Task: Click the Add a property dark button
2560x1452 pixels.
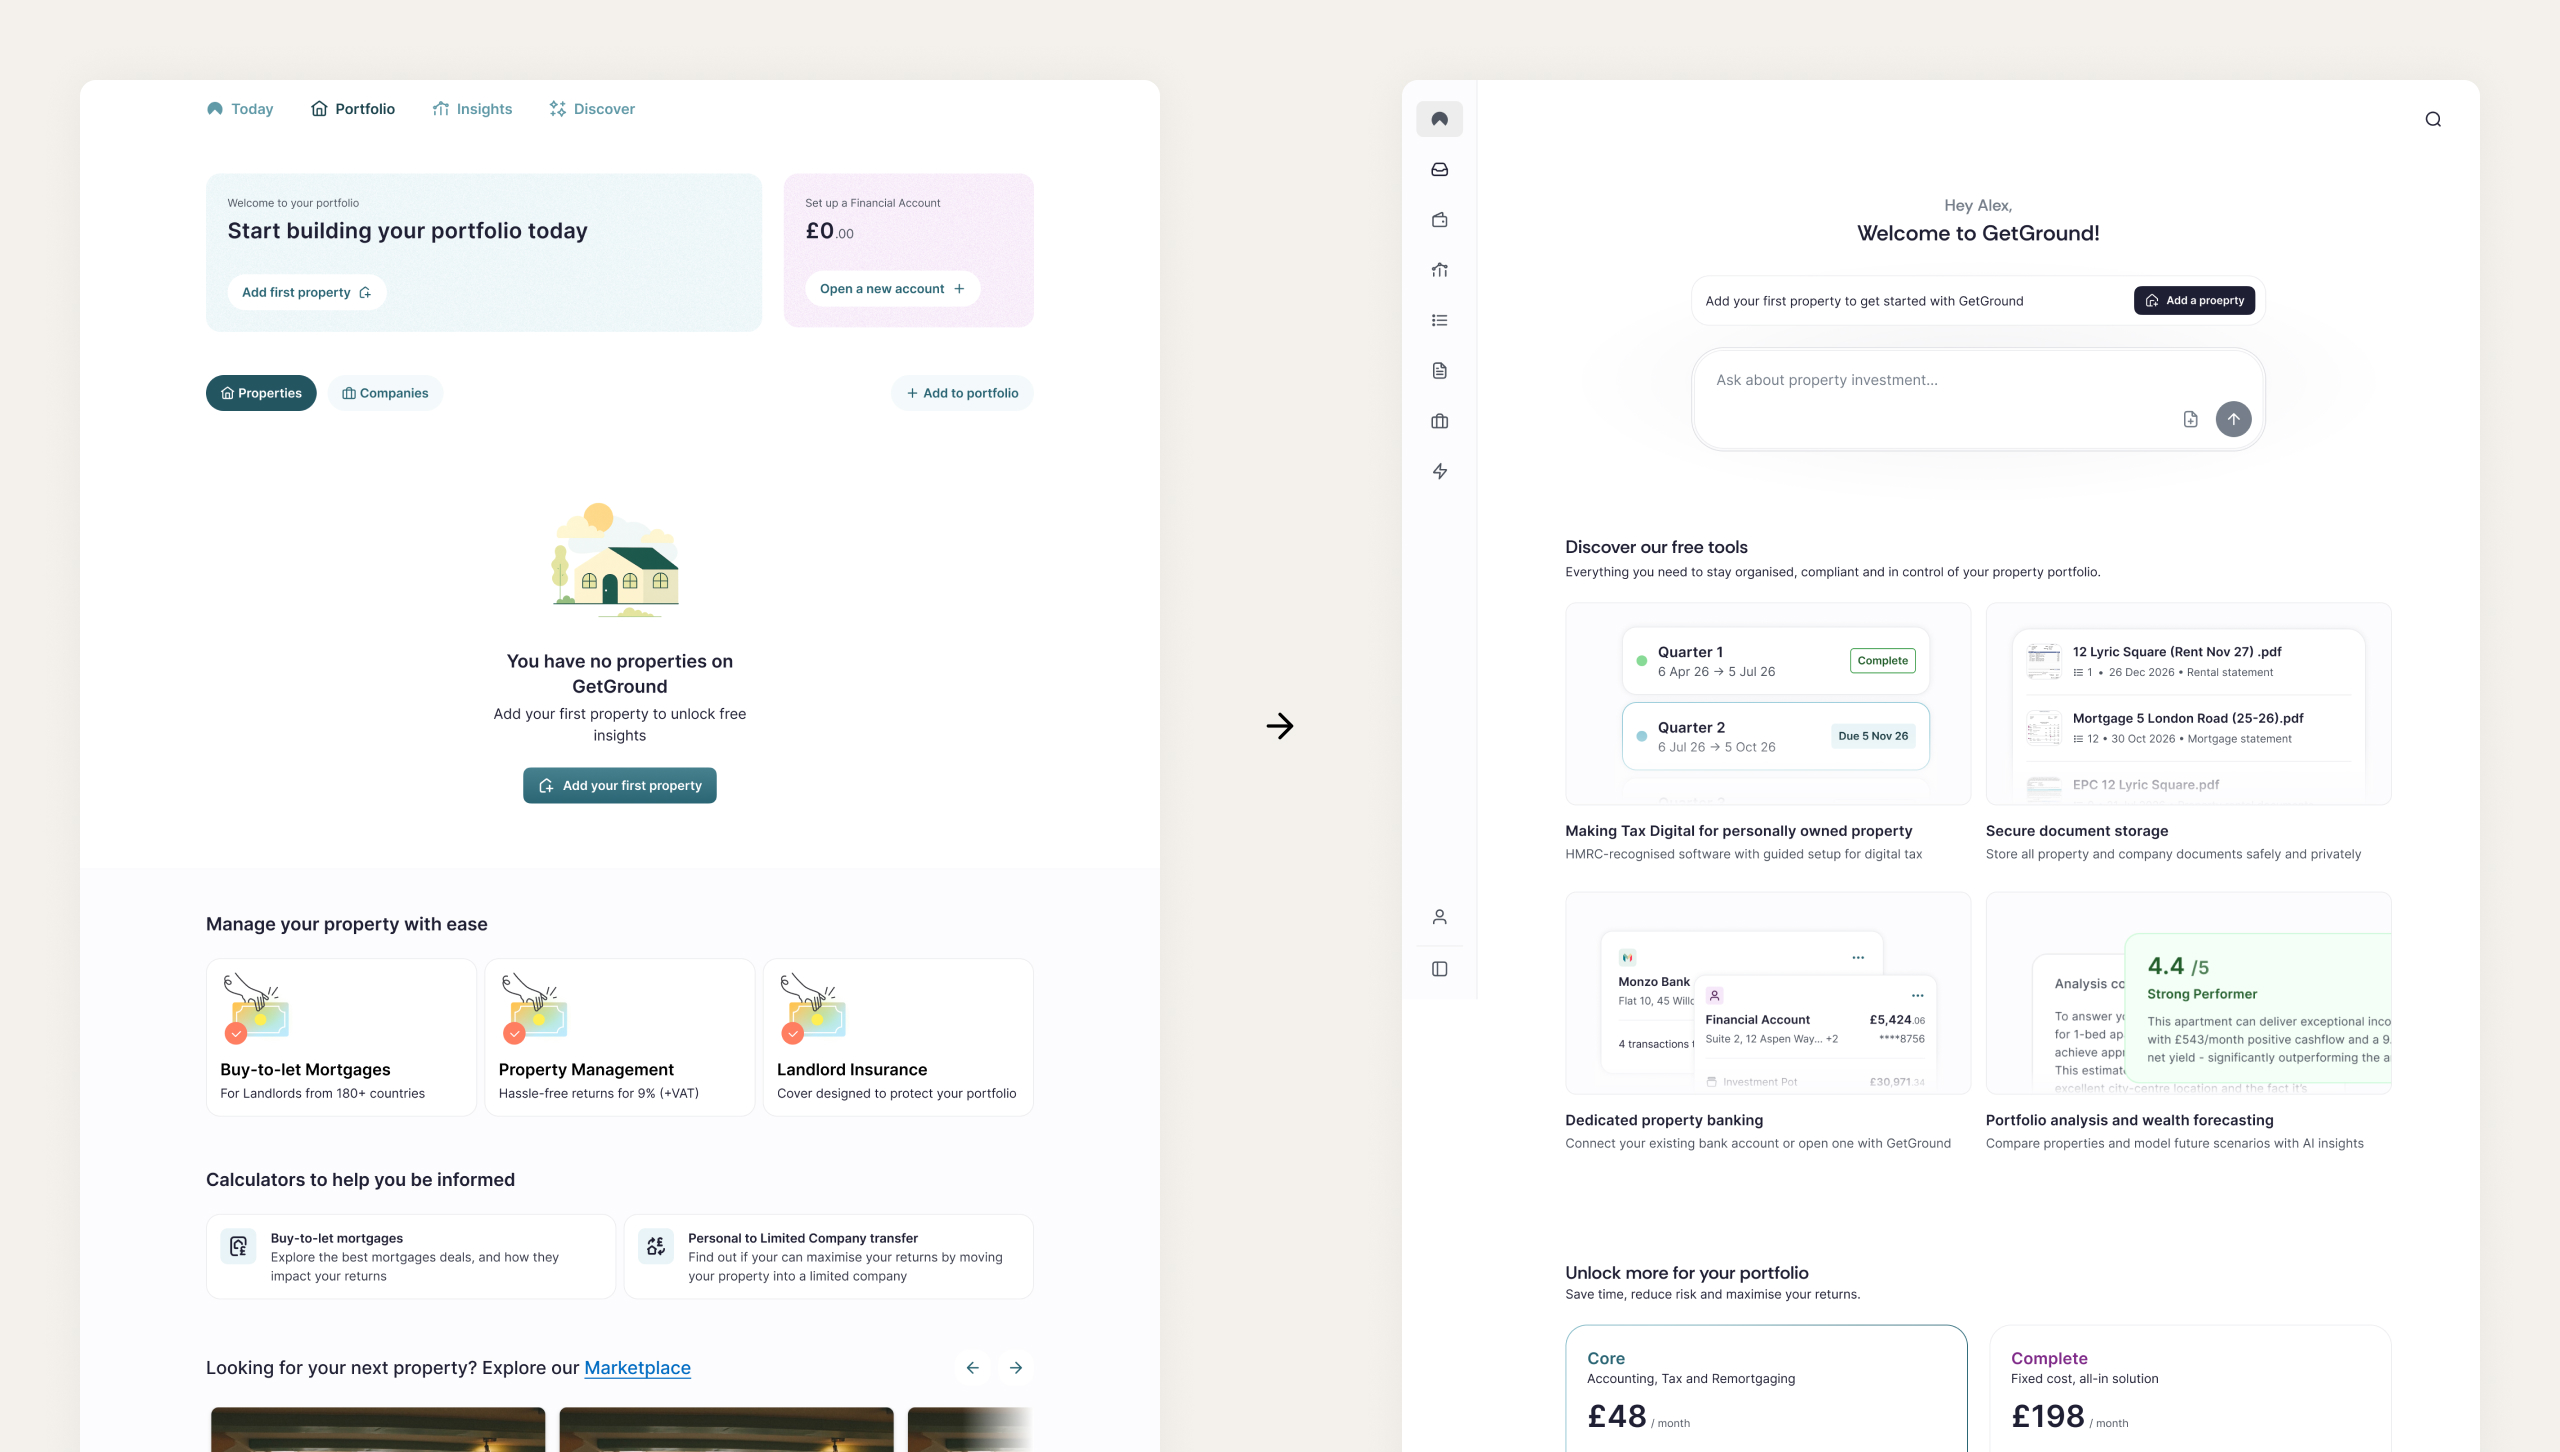Action: (2194, 300)
